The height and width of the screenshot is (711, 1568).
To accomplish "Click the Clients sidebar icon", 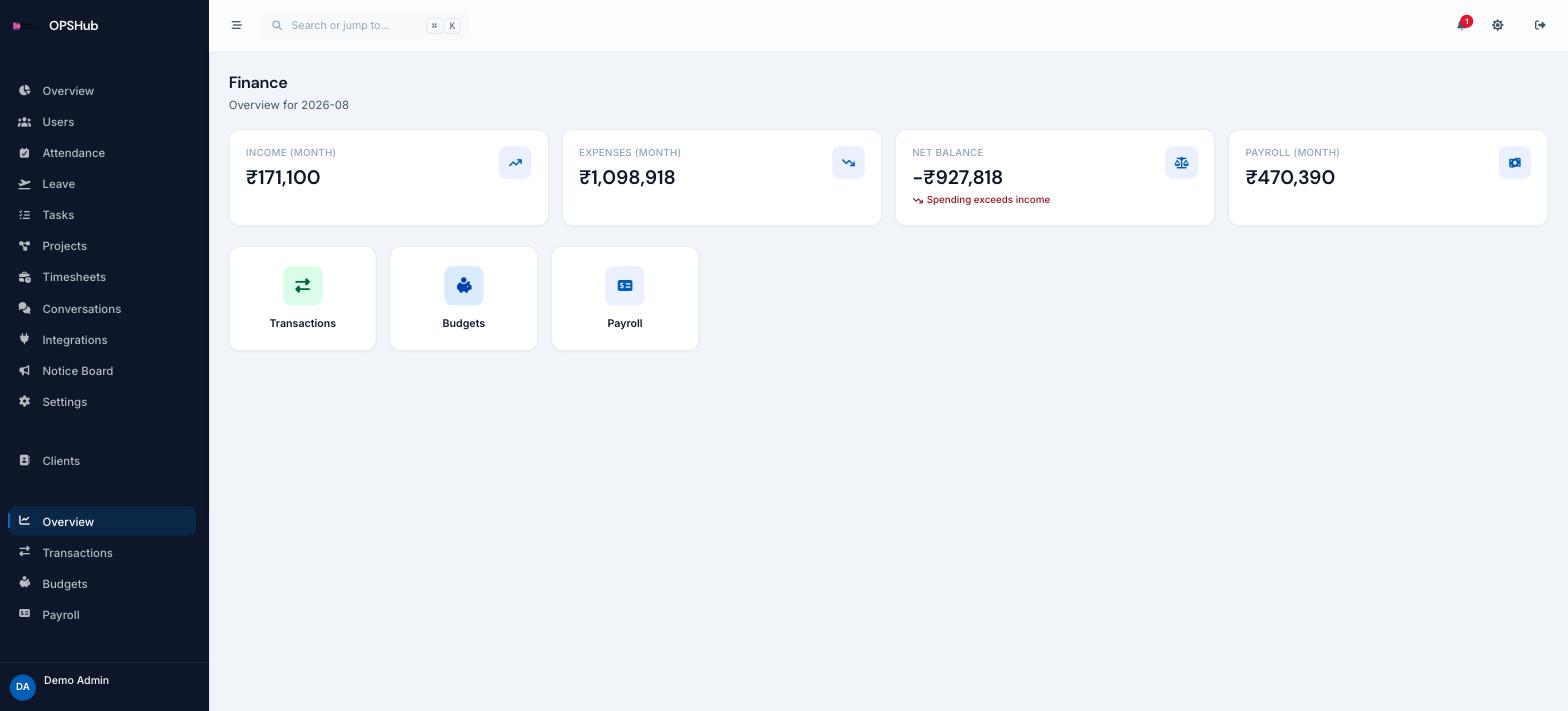I will click(x=24, y=460).
